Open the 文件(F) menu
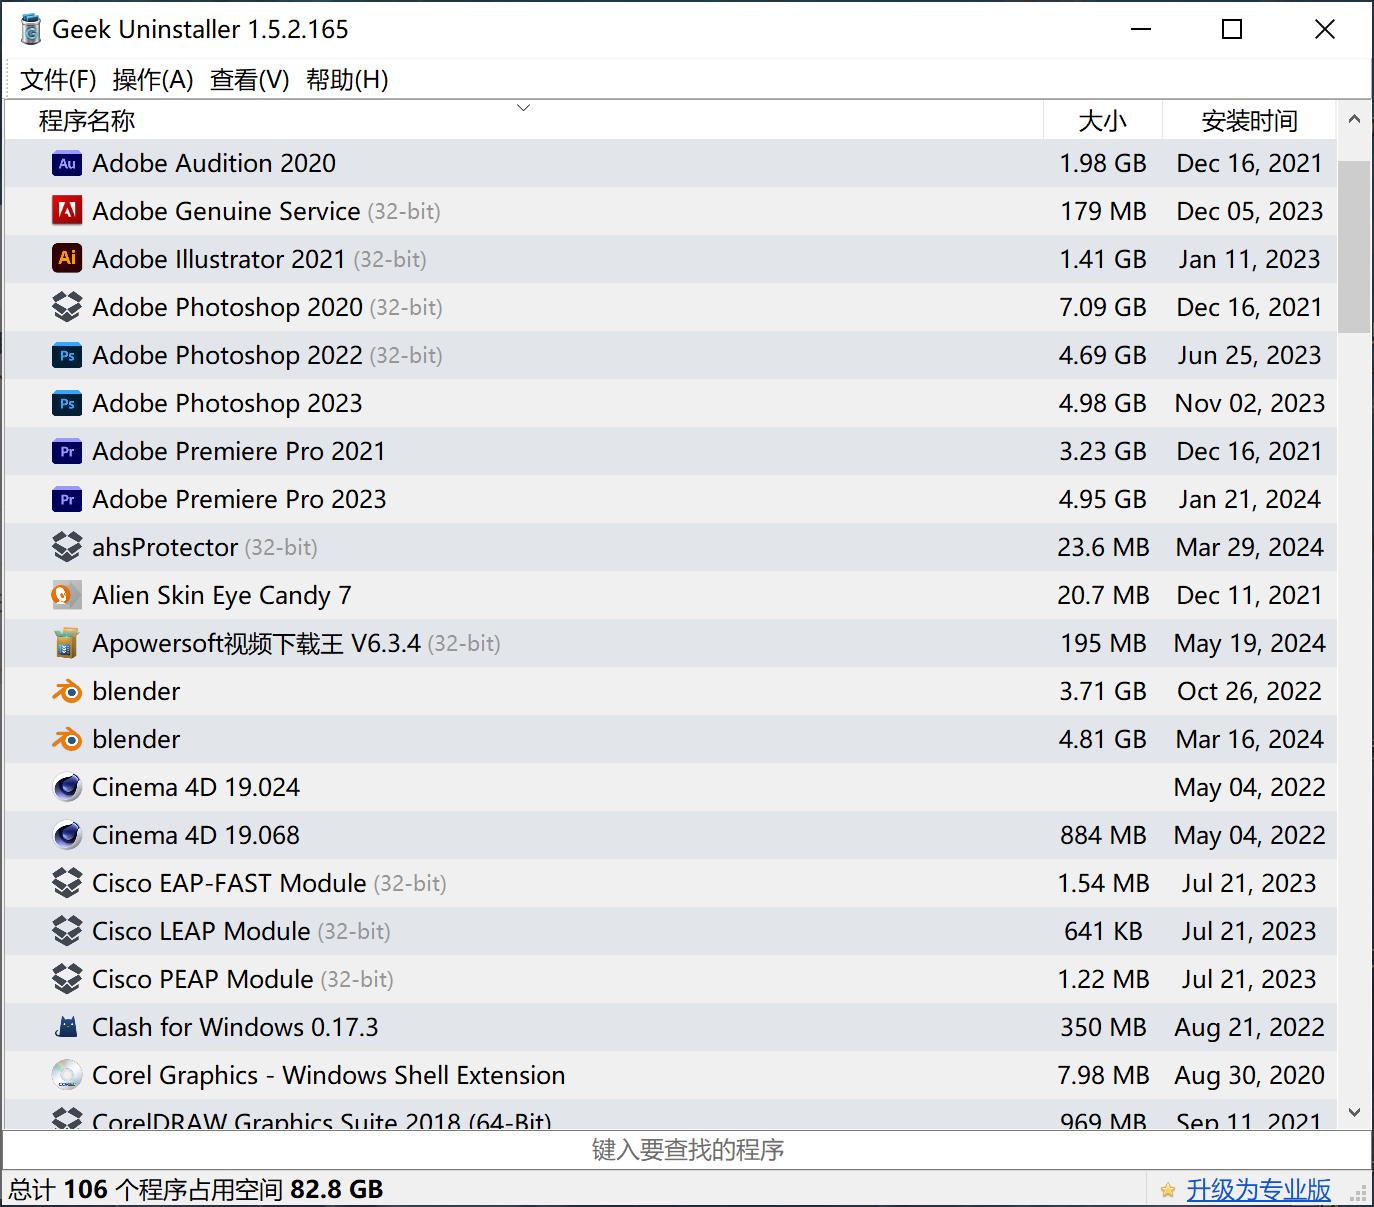Viewport: 1374px width, 1207px height. click(58, 80)
